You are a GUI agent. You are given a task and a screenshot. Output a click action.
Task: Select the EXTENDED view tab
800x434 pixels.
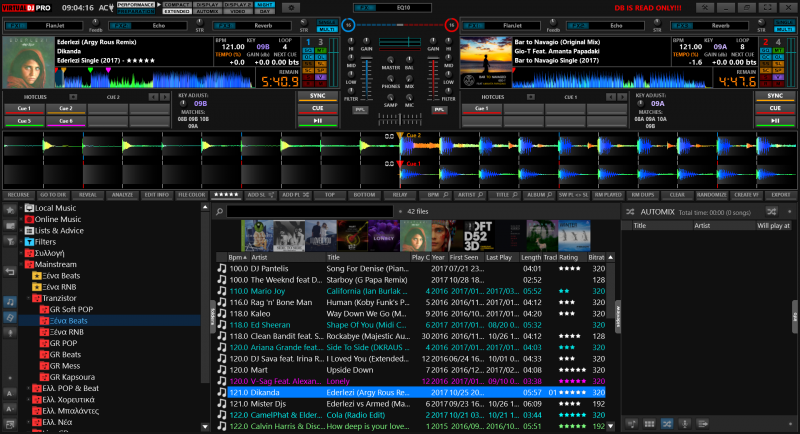point(177,11)
